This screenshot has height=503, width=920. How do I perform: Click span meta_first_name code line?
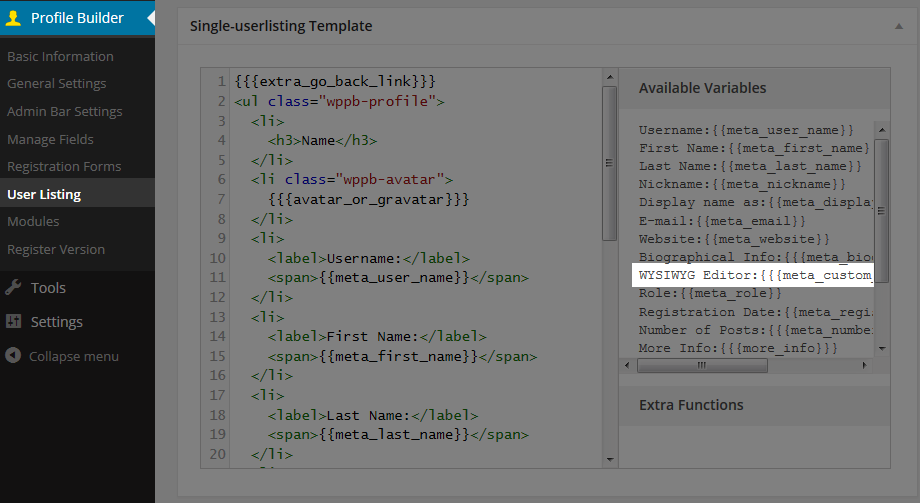pyautogui.click(x=402, y=356)
